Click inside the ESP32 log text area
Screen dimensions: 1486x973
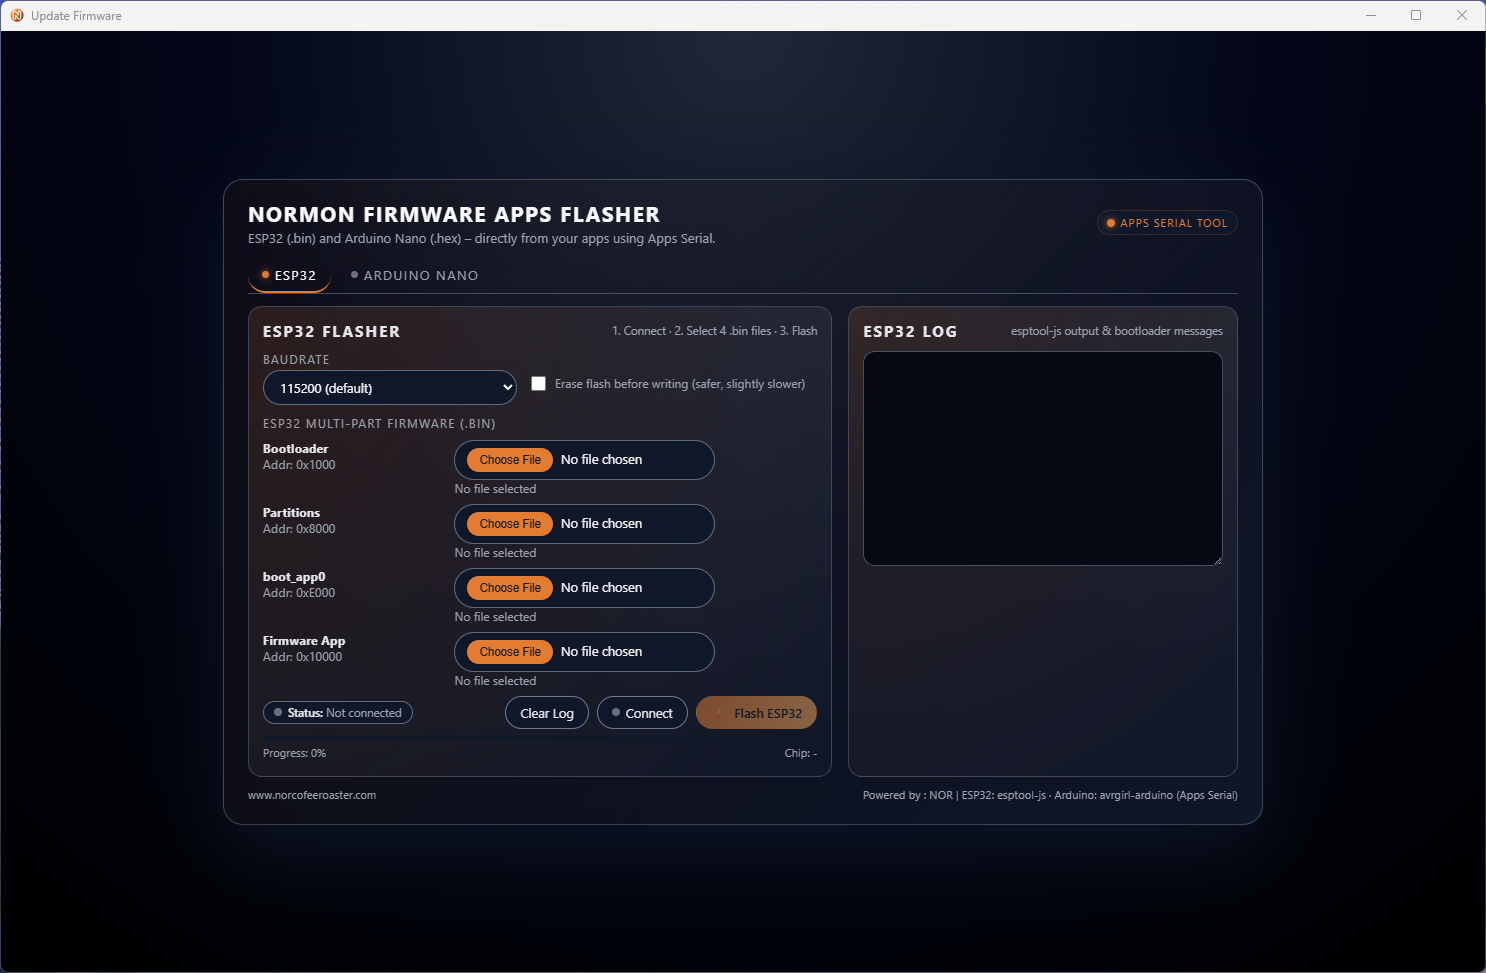tap(1042, 458)
